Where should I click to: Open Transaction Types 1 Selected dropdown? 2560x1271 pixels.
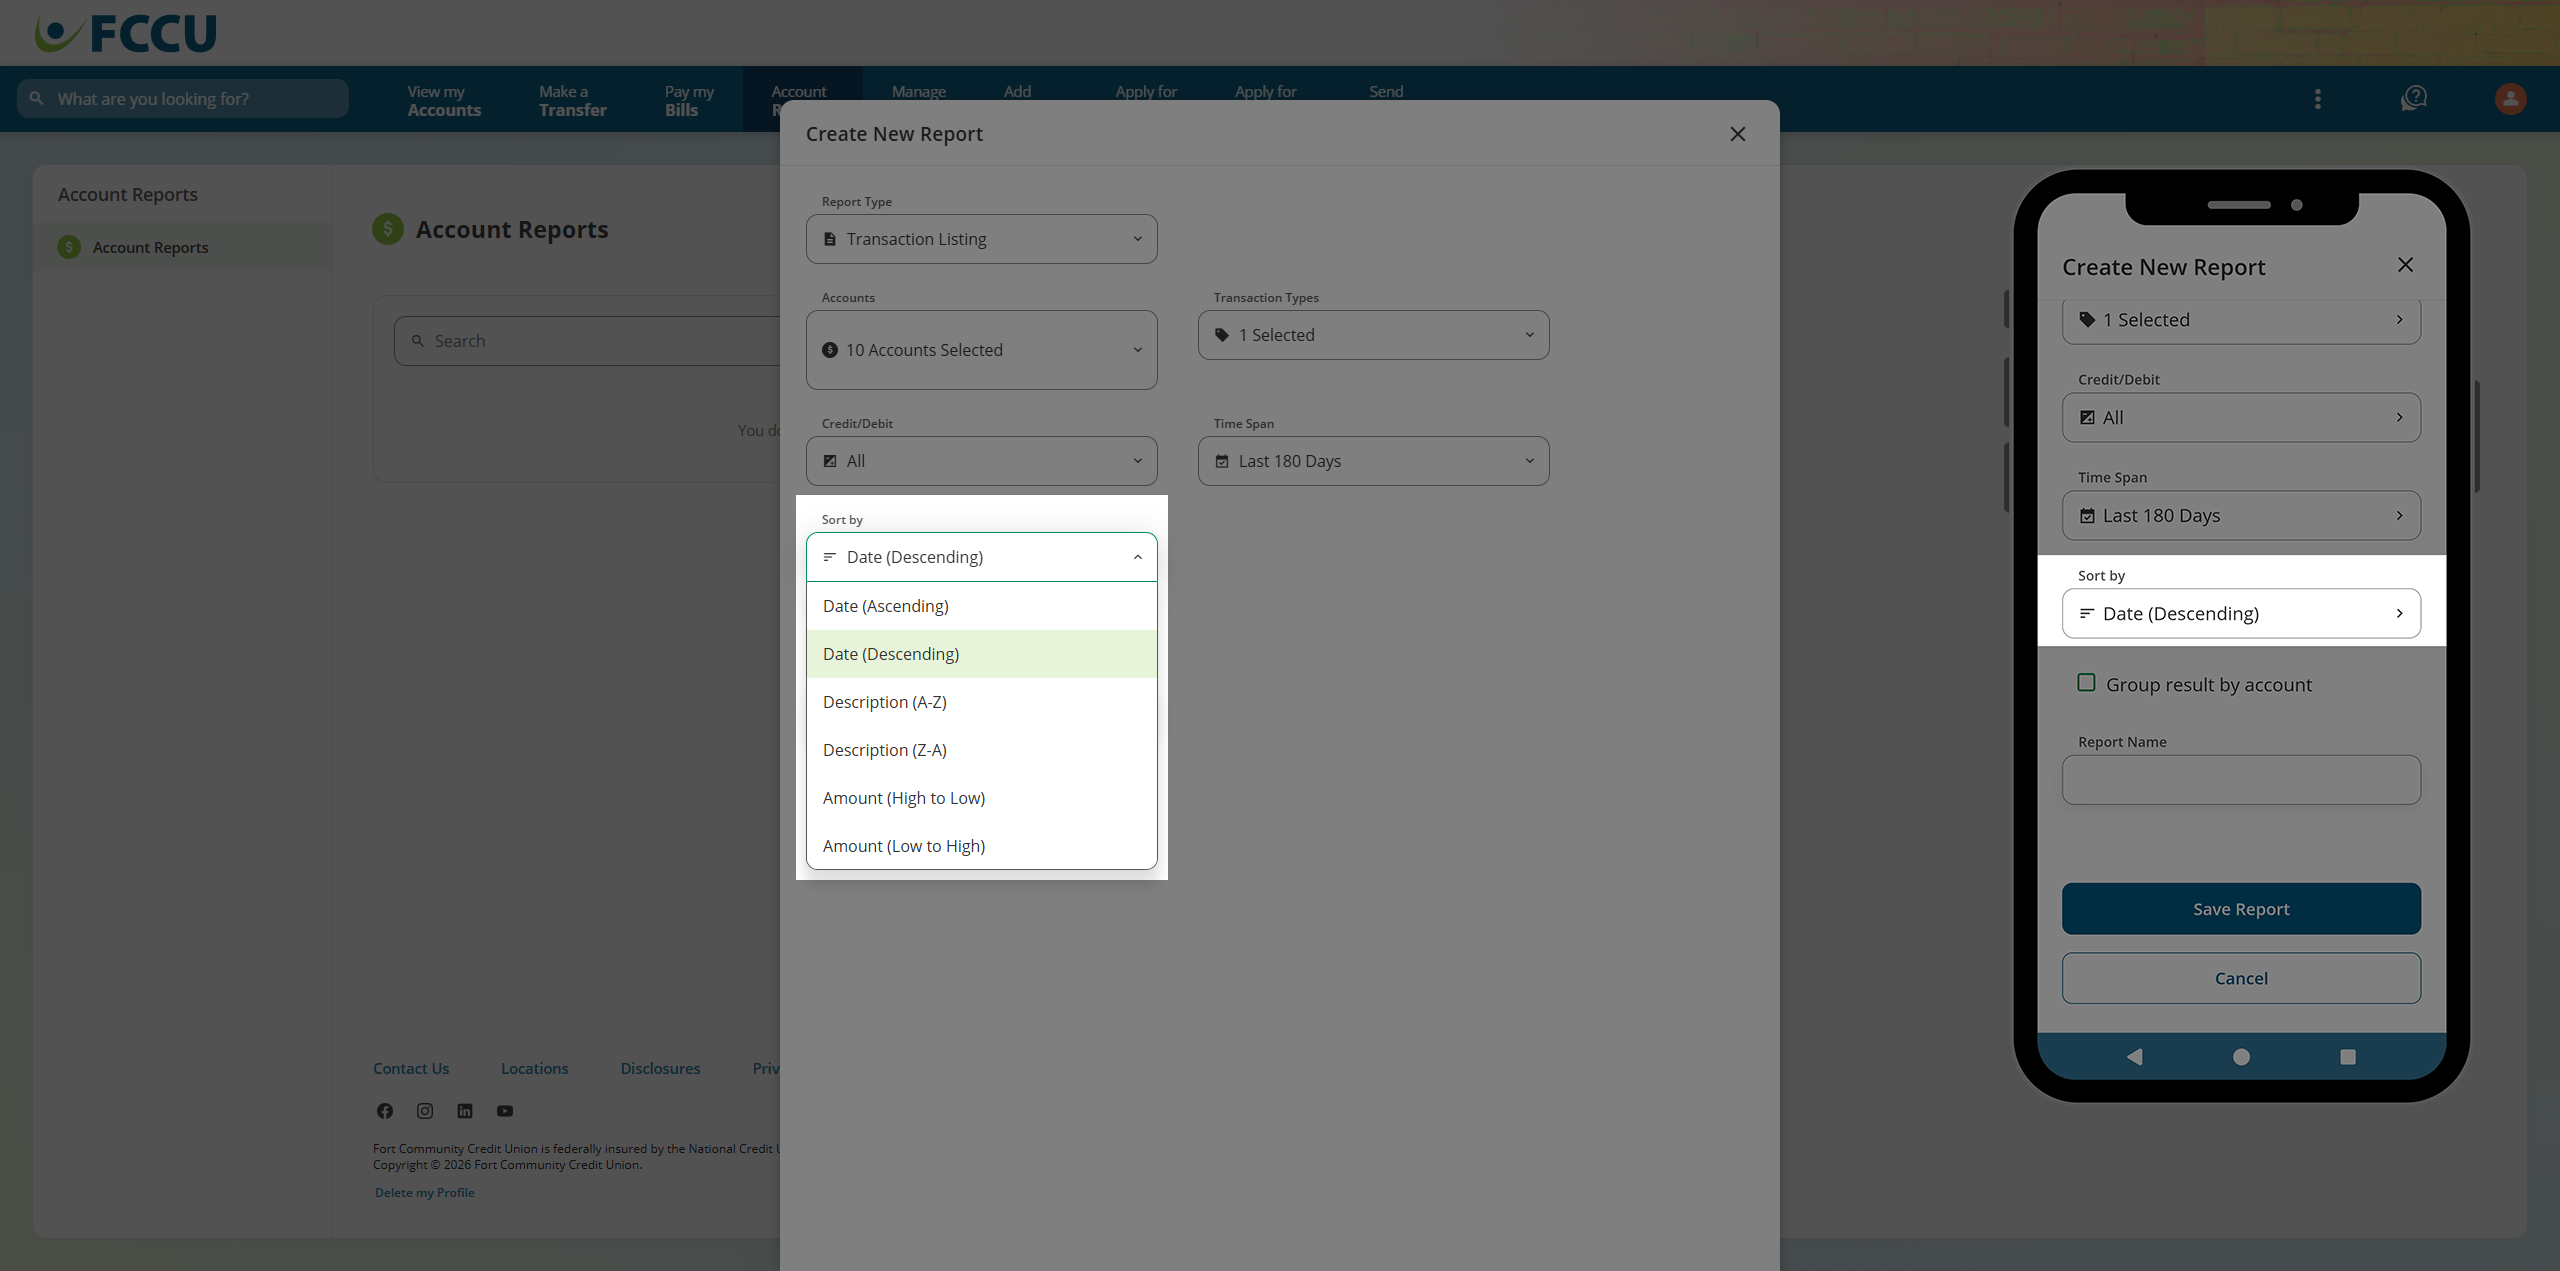[1374, 335]
